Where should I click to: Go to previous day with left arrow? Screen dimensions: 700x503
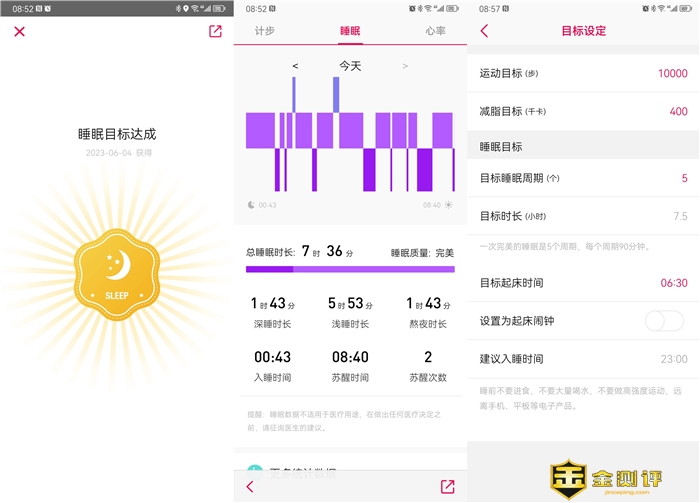click(x=295, y=66)
